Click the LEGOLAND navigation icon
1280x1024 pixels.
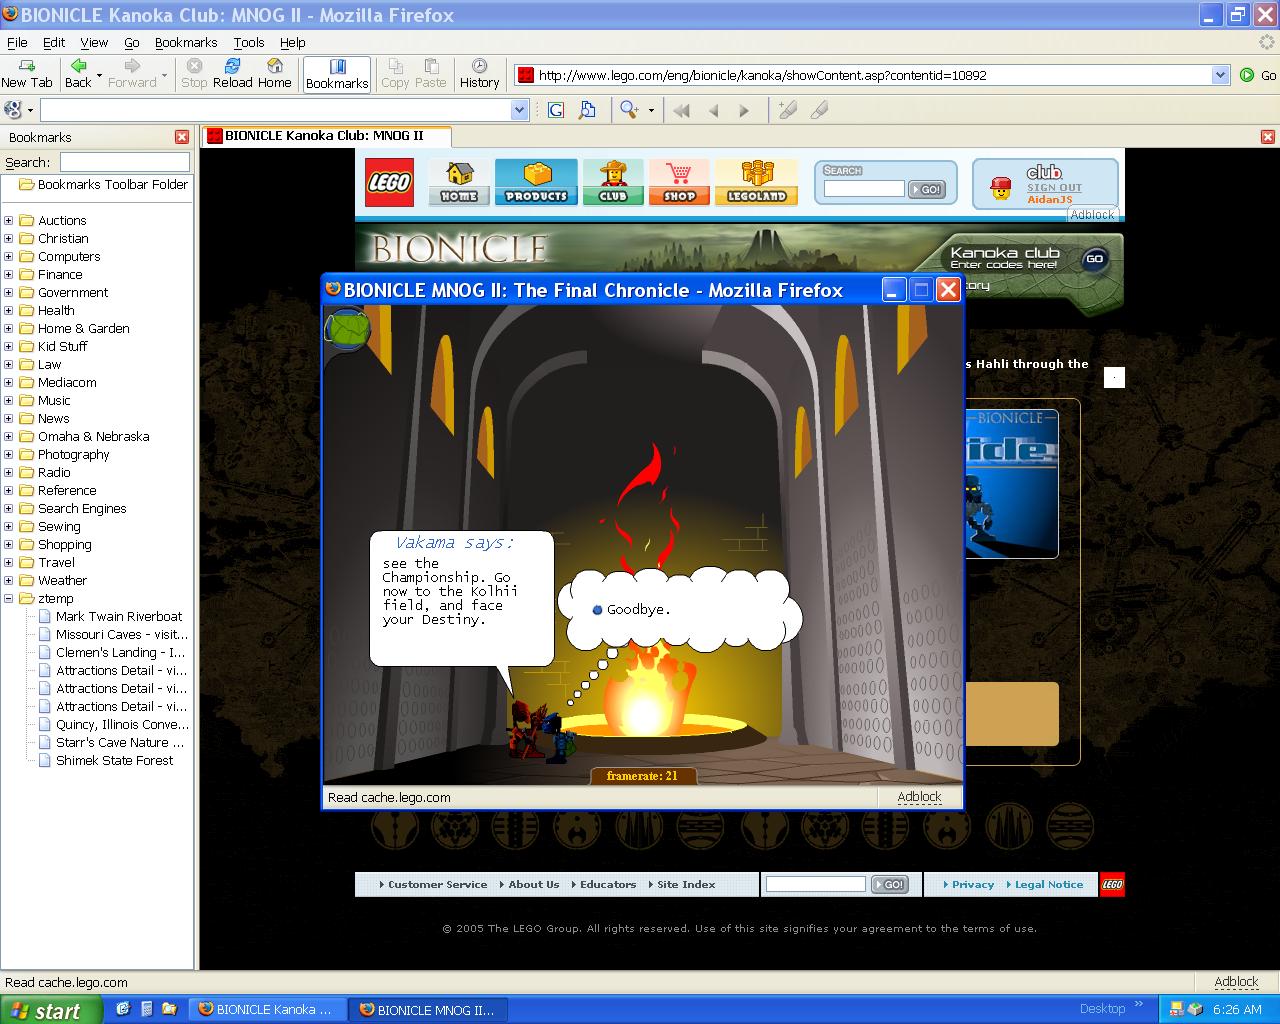(756, 182)
